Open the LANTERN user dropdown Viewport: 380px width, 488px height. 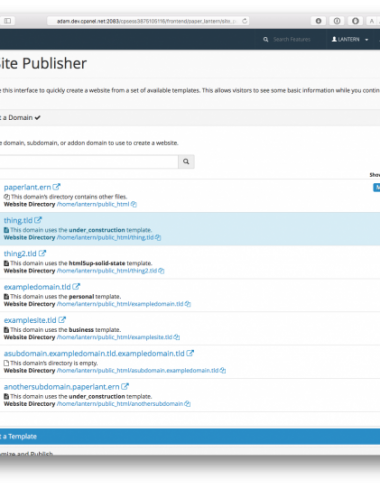(350, 39)
